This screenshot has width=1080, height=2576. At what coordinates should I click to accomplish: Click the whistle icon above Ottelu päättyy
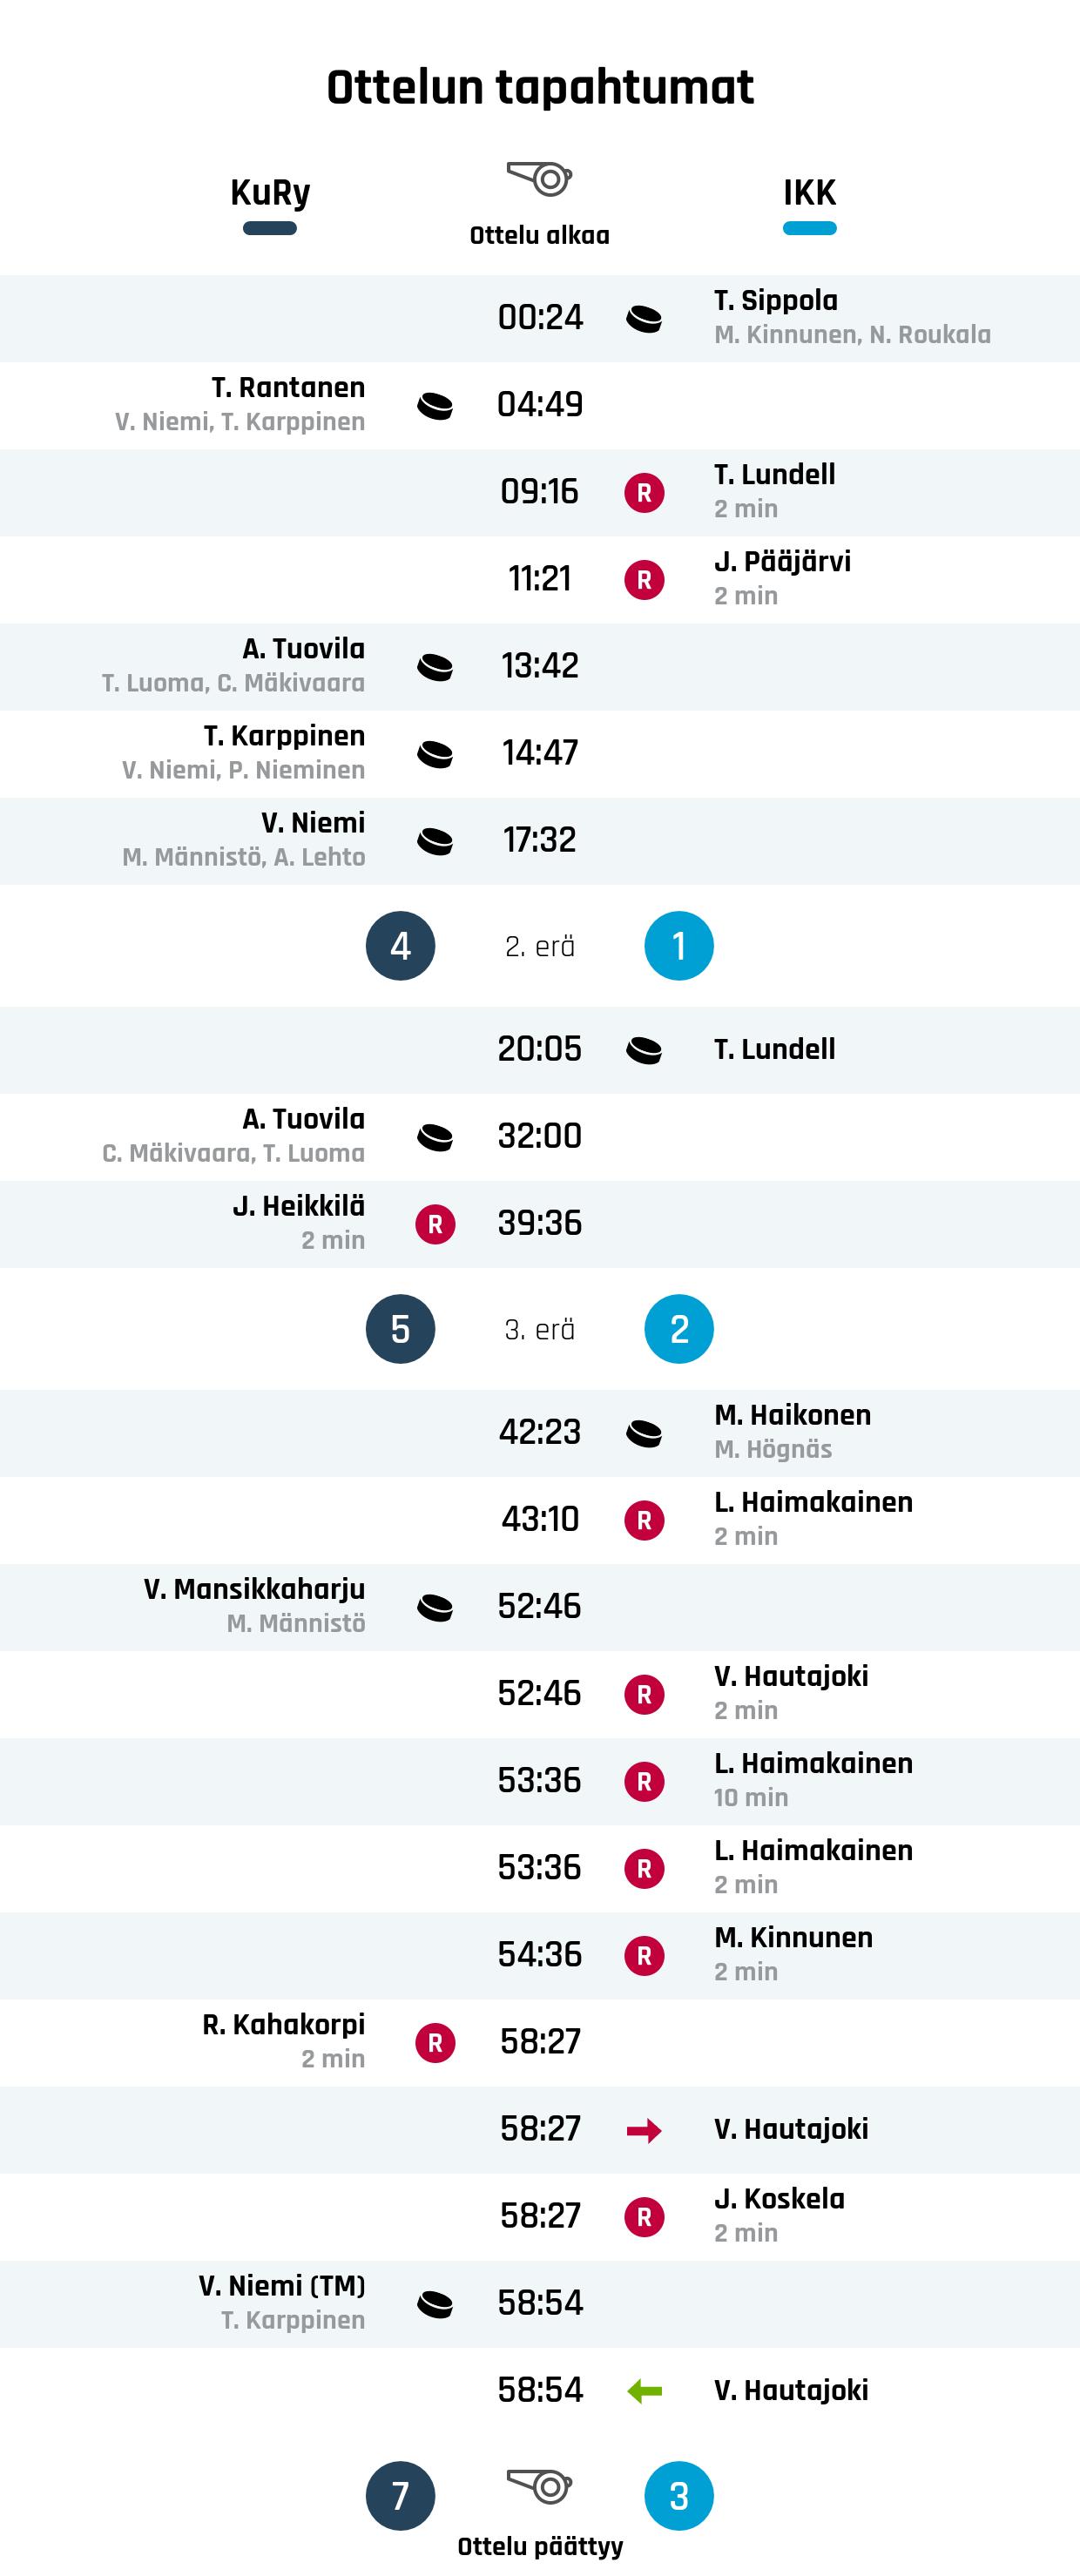(539, 2485)
